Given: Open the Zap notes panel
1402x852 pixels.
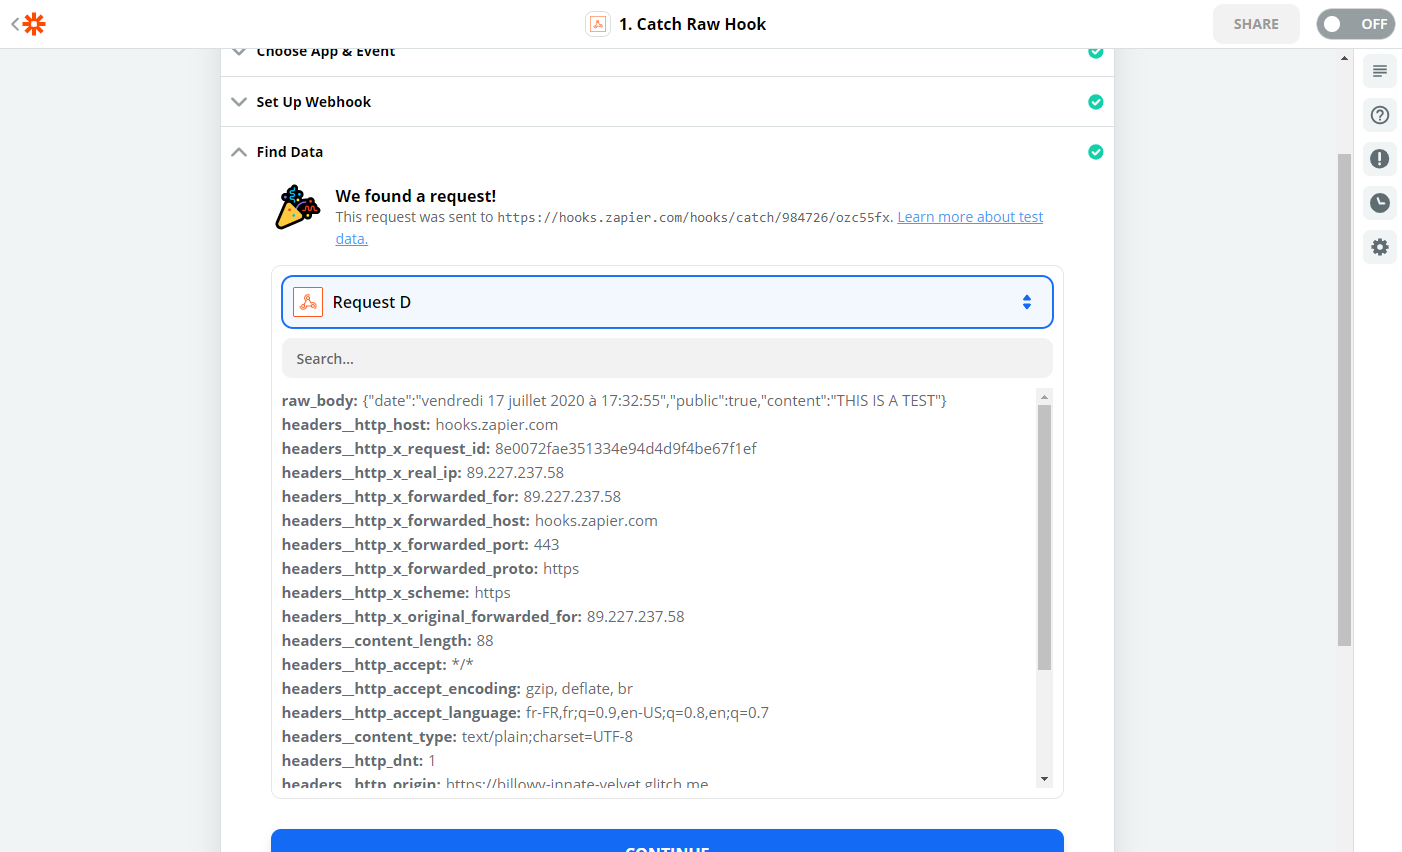Looking at the screenshot, I should (x=1379, y=71).
